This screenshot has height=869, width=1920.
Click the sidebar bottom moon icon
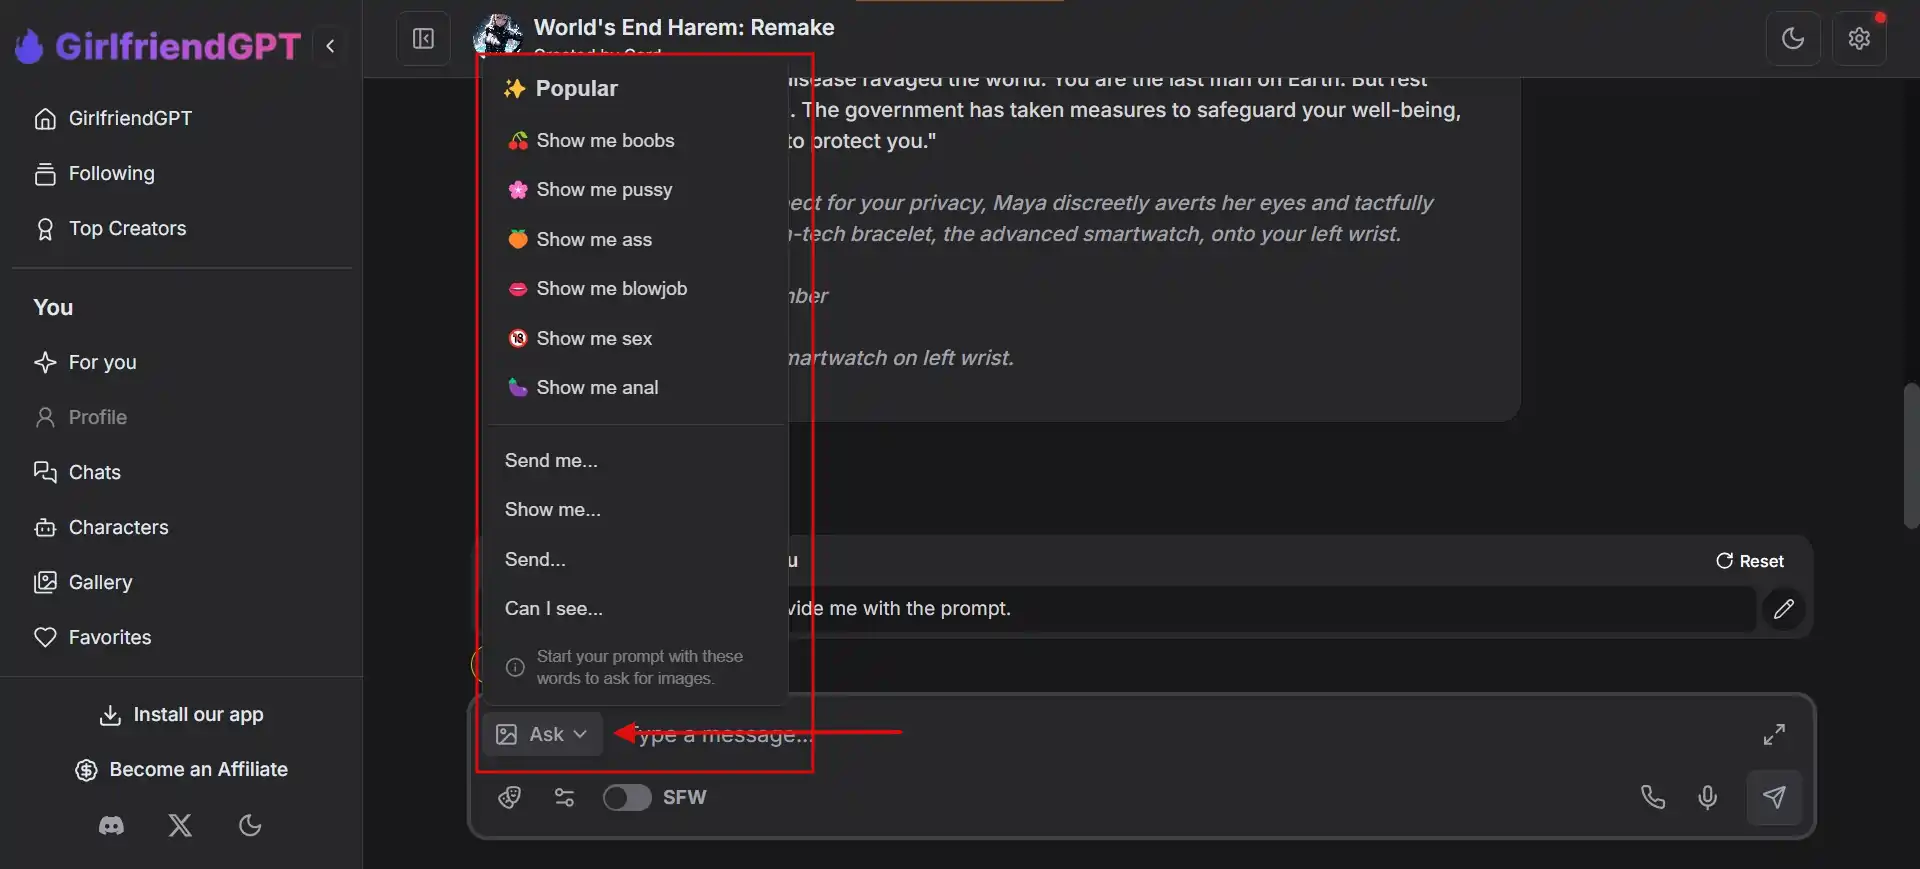[x=250, y=825]
